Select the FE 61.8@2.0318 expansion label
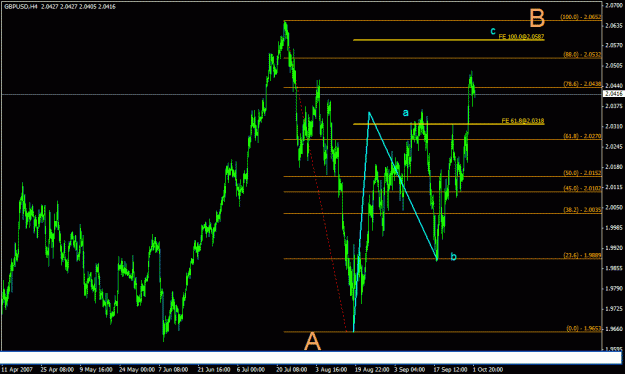The height and width of the screenshot is (374, 625). click(523, 121)
